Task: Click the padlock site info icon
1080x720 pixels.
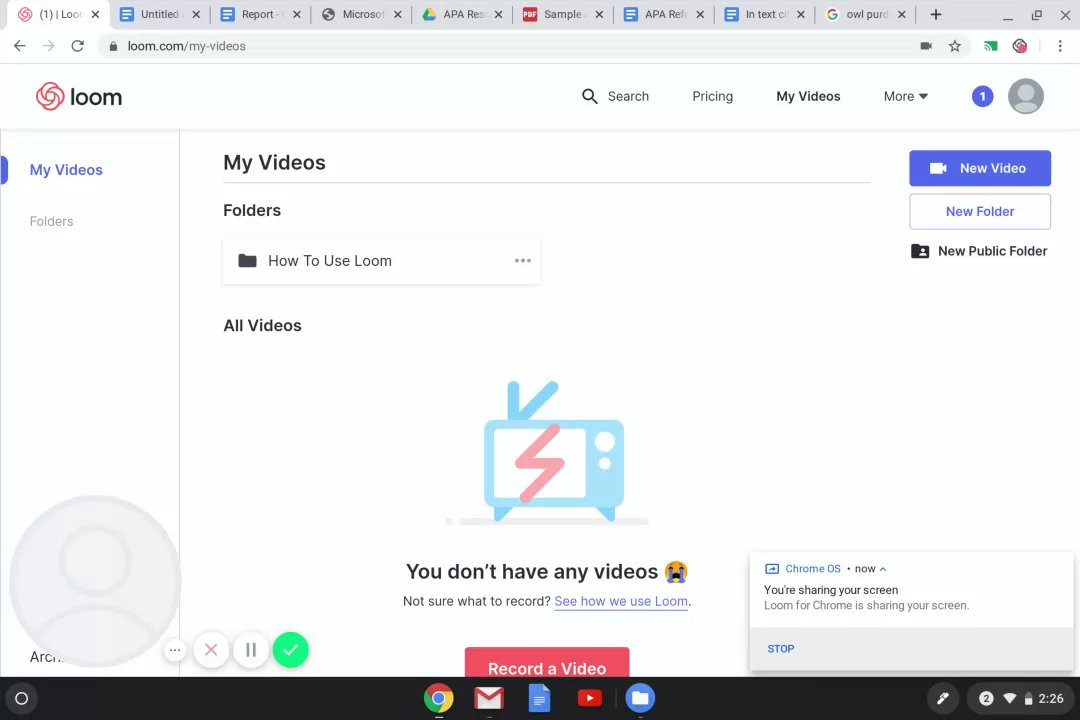Action: 113,46
